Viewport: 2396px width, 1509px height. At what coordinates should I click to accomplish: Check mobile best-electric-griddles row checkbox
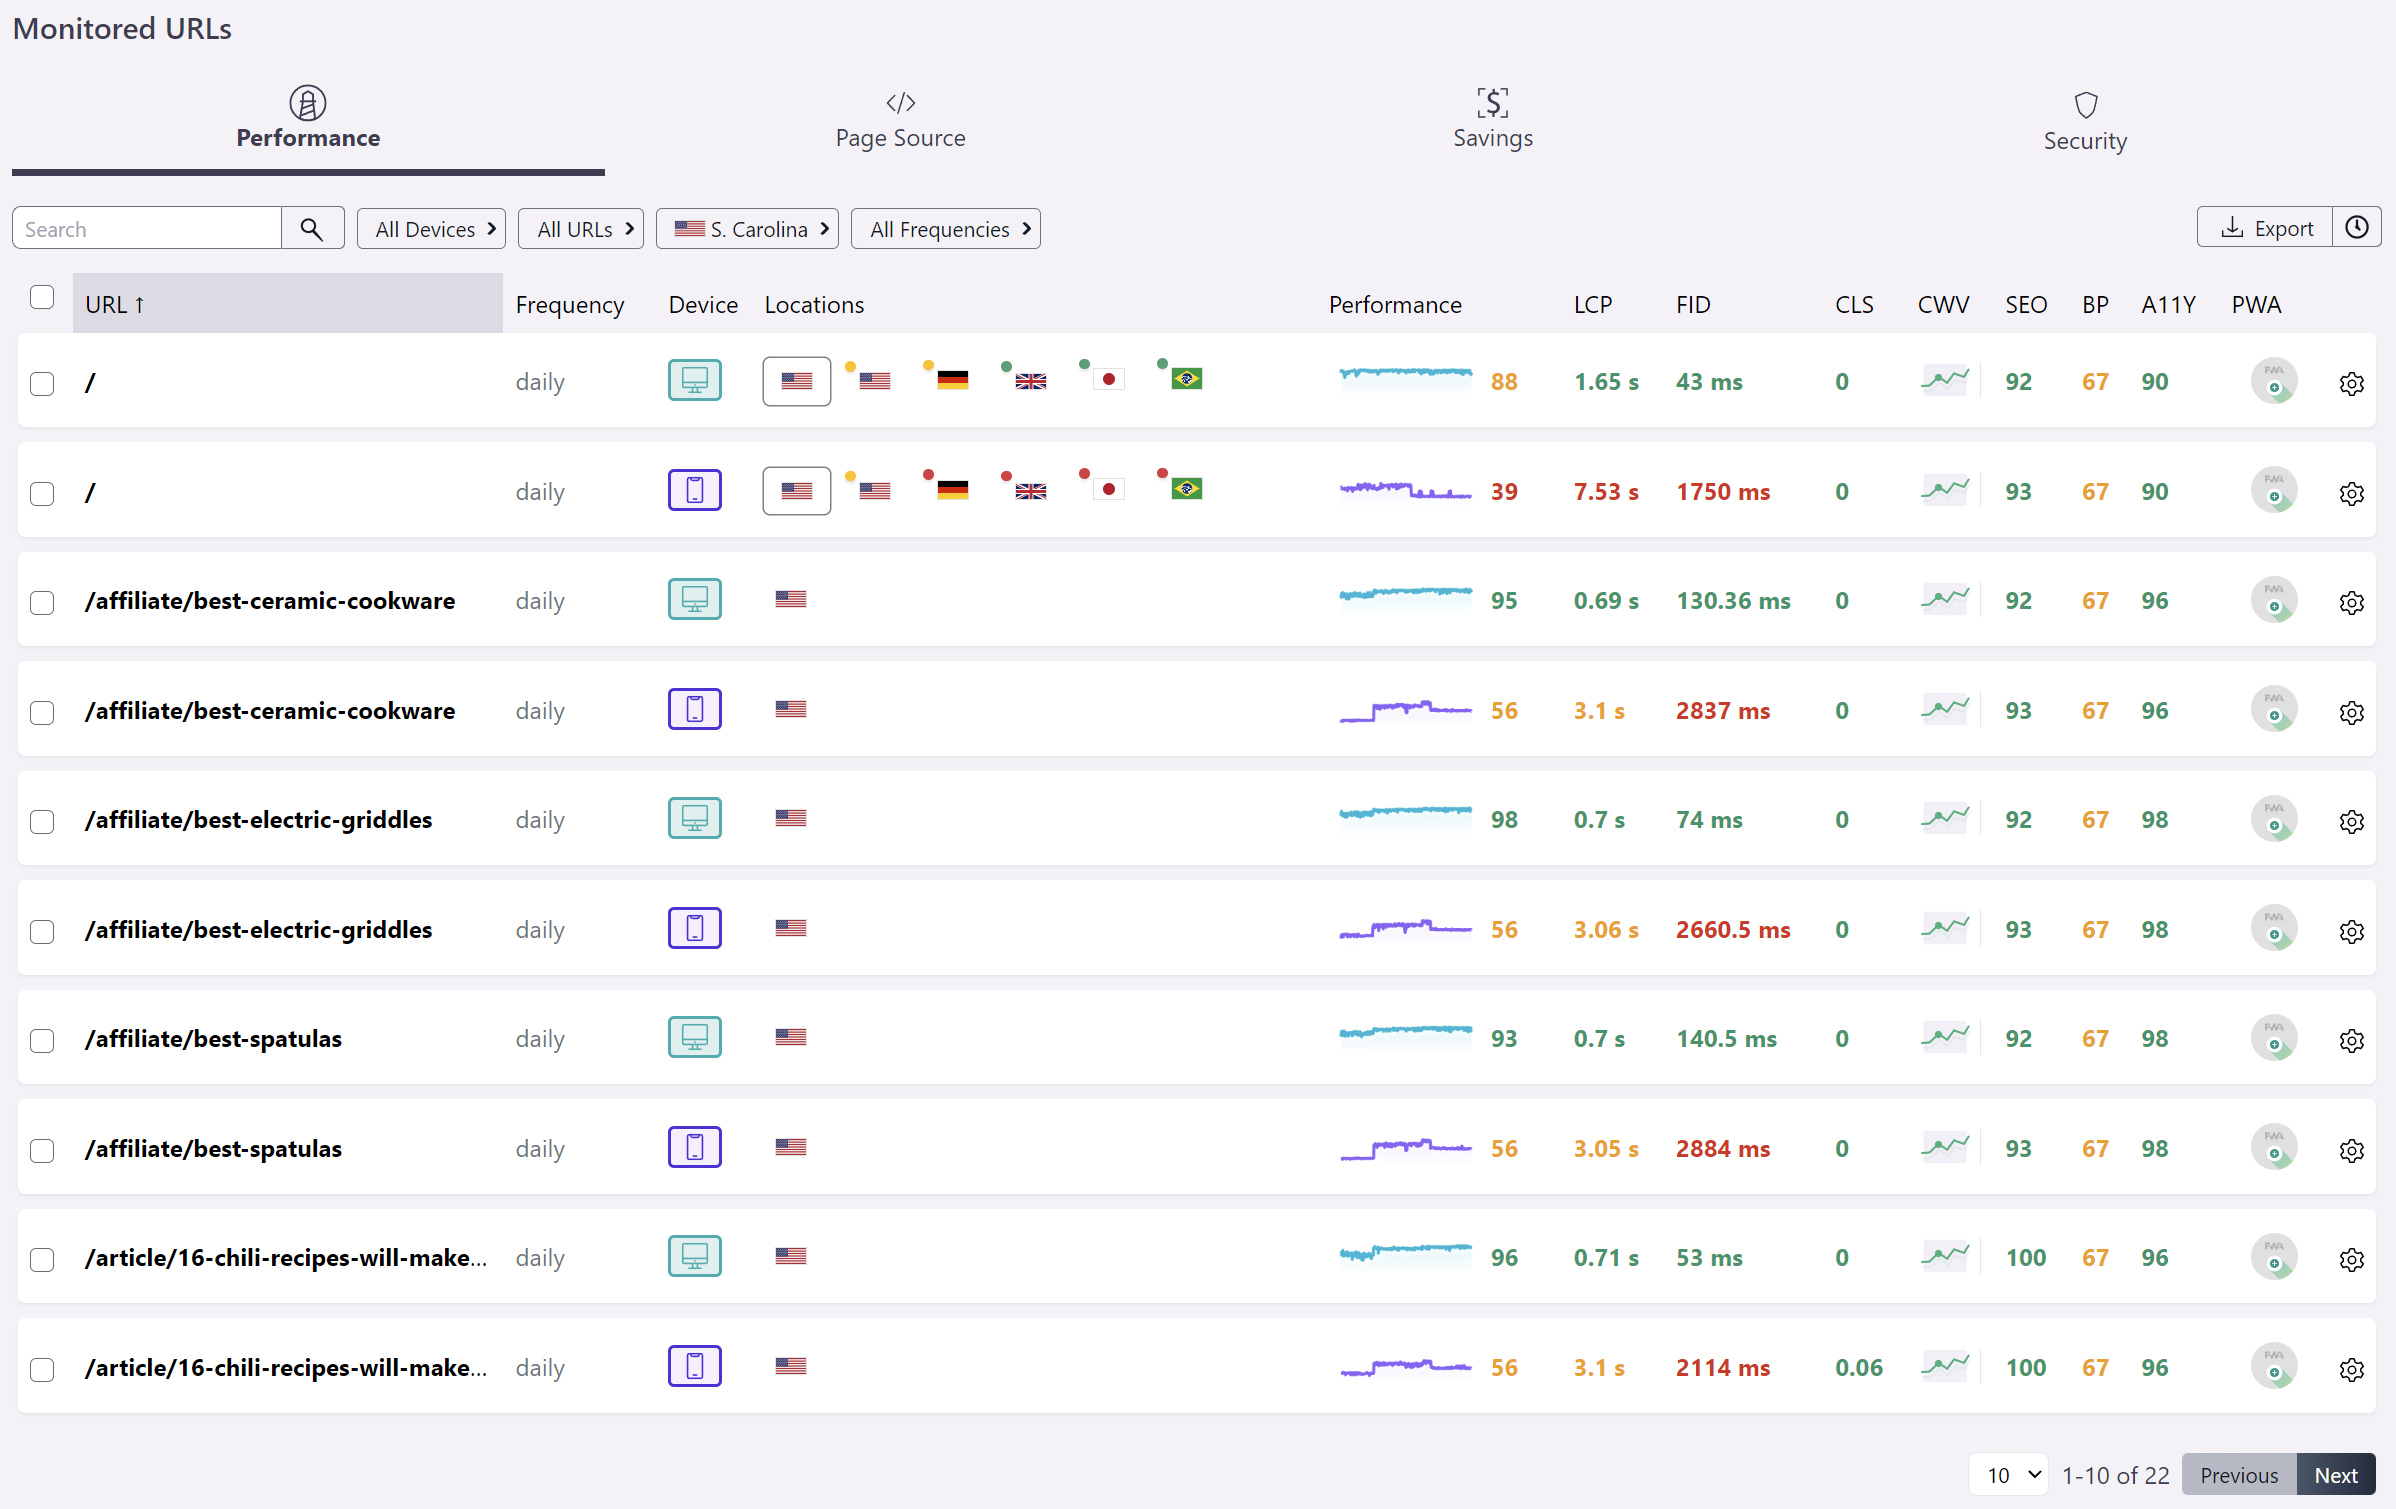pos(42,932)
